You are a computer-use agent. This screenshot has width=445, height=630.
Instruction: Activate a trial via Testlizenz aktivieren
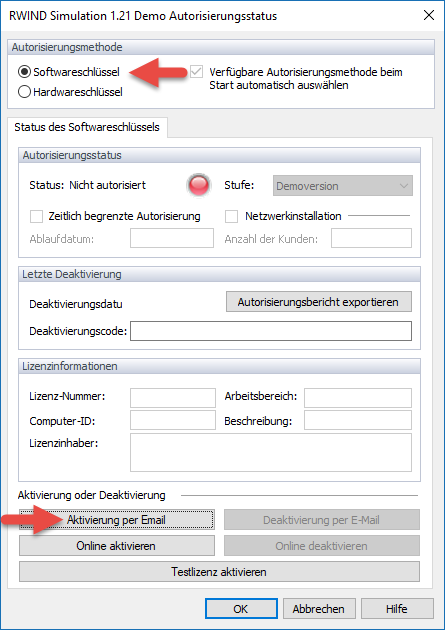pos(219,571)
